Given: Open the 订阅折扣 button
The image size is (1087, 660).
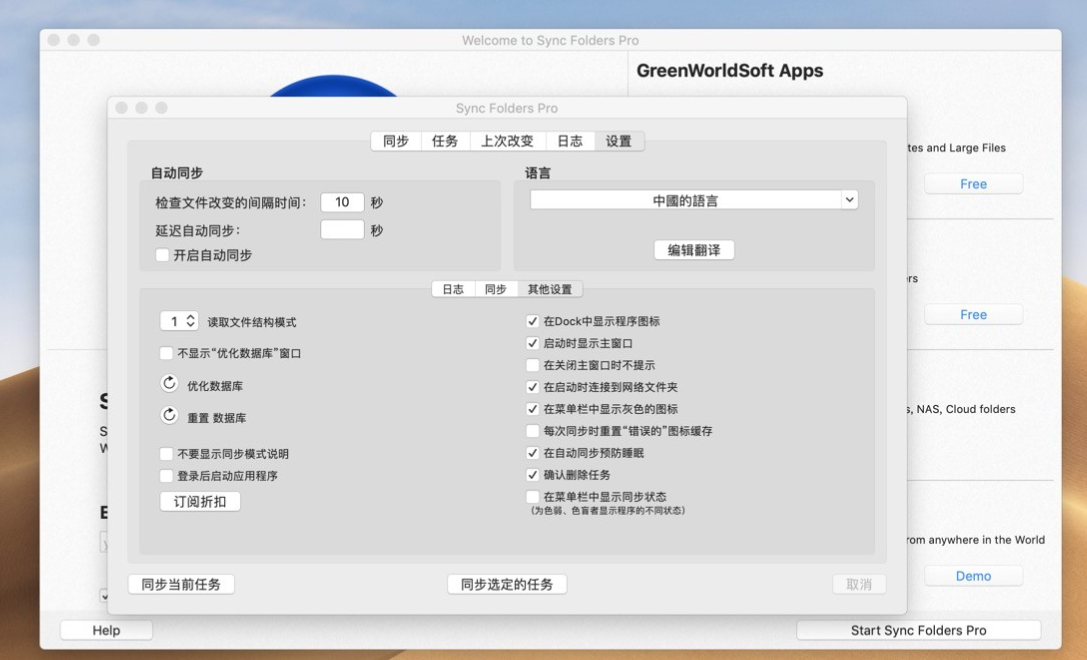Looking at the screenshot, I should coord(200,501).
